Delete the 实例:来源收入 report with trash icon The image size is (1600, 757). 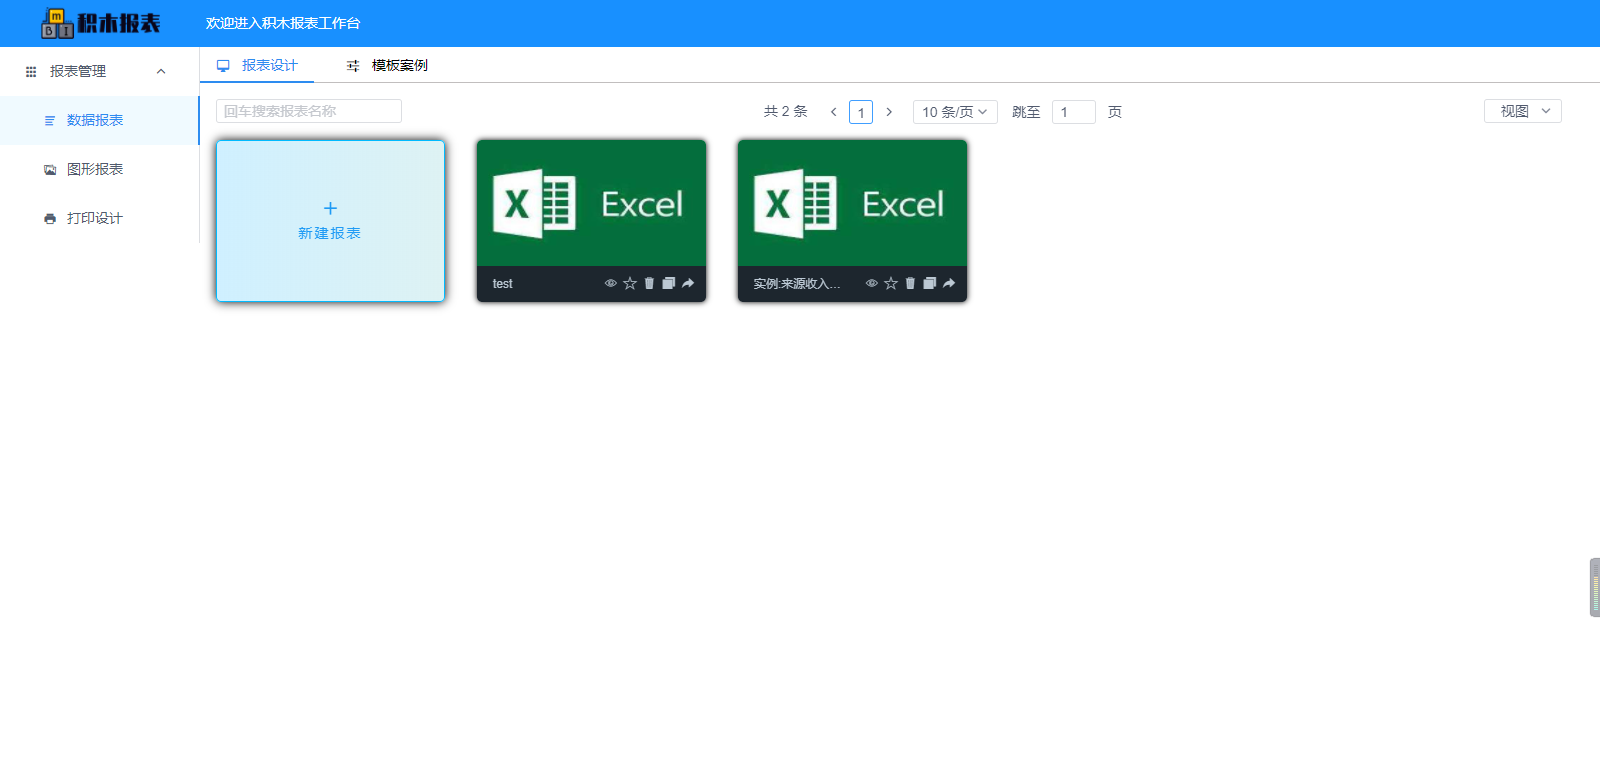910,283
